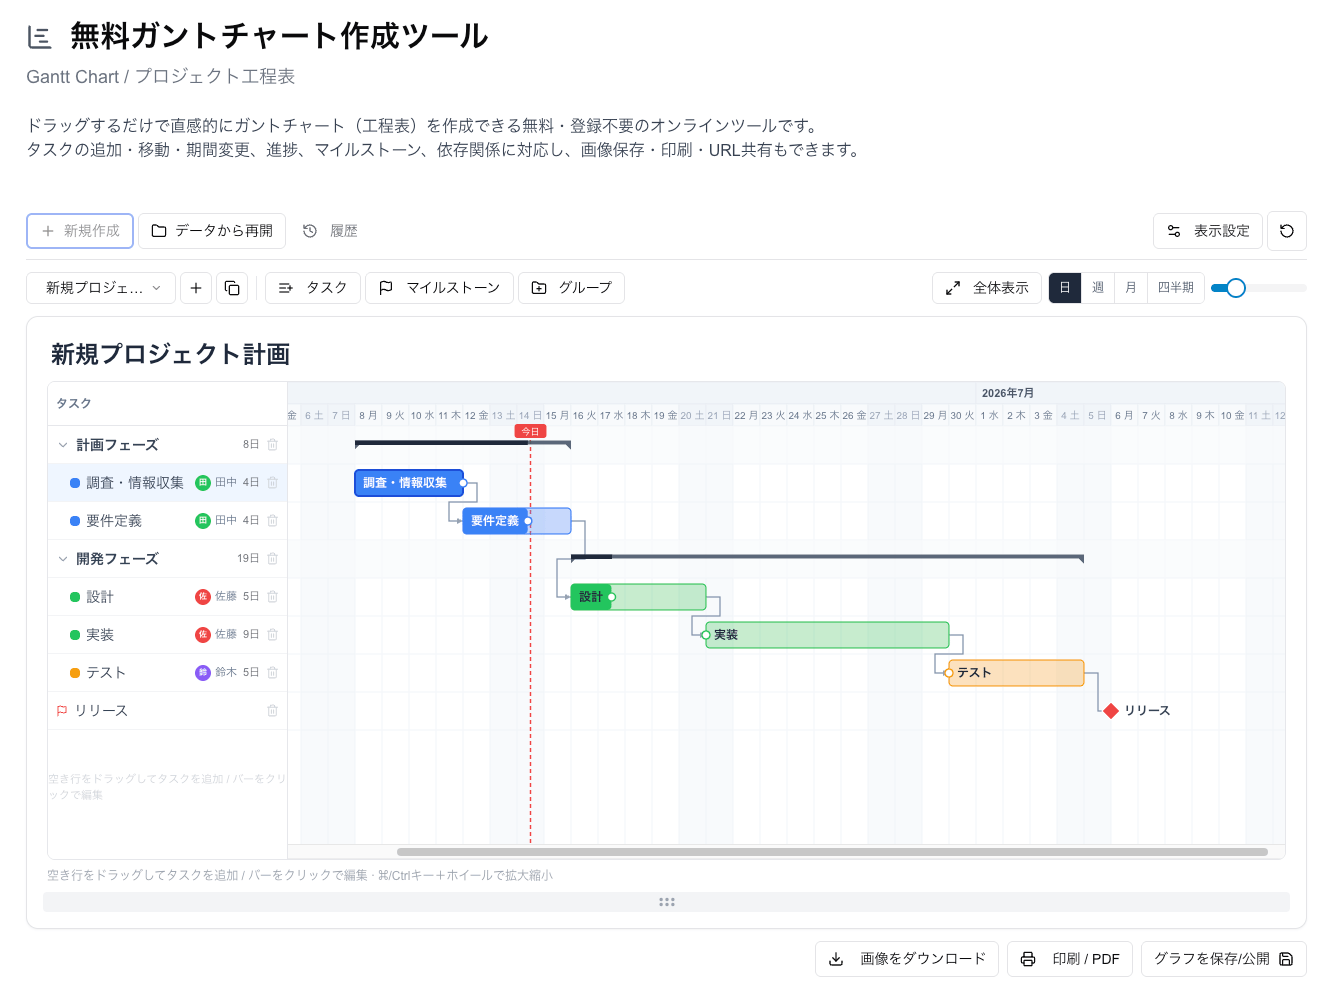This screenshot has width=1324, height=989.
Task: Delete 開発フェーズ row via trash icon
Action: click(x=272, y=559)
